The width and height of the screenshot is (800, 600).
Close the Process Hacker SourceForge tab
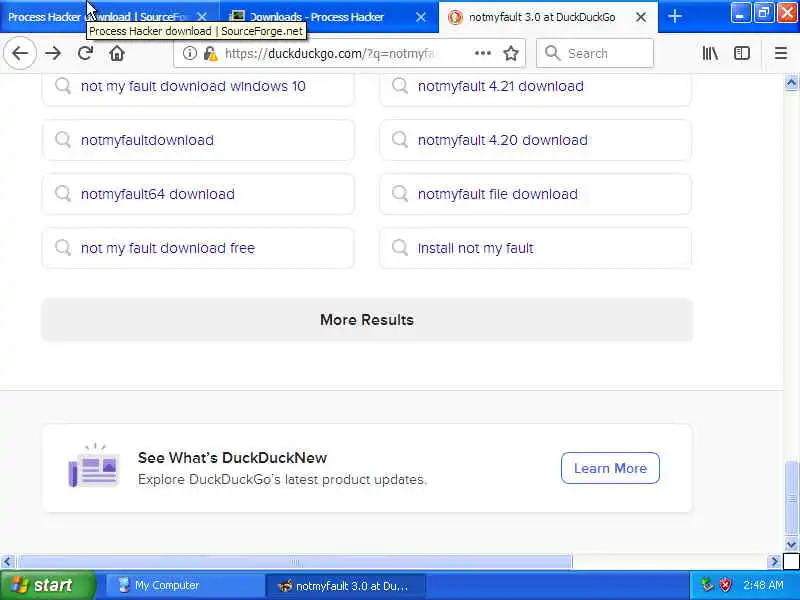pyautogui.click(x=202, y=17)
